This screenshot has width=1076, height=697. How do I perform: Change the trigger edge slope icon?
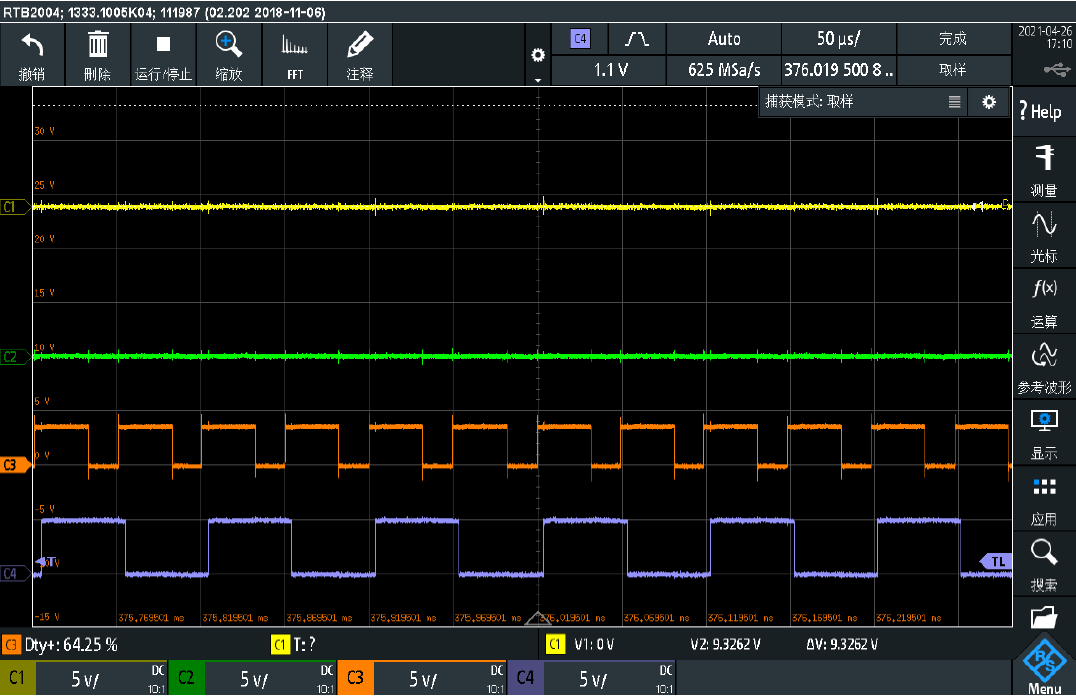tap(637, 39)
